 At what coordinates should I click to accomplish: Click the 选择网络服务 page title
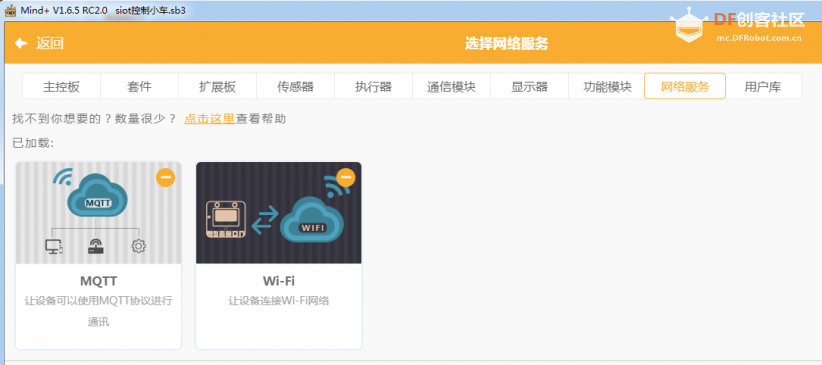click(506, 44)
